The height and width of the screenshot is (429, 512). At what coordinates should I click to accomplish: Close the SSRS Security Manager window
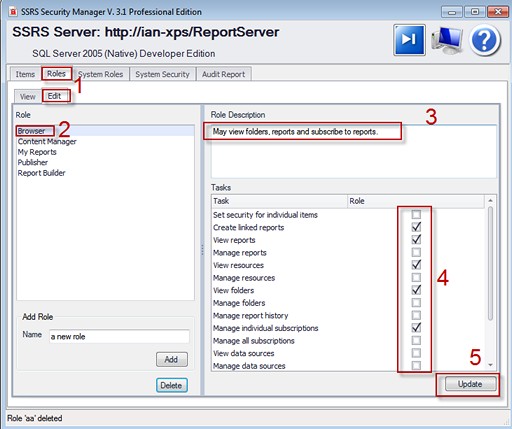[x=498, y=12]
